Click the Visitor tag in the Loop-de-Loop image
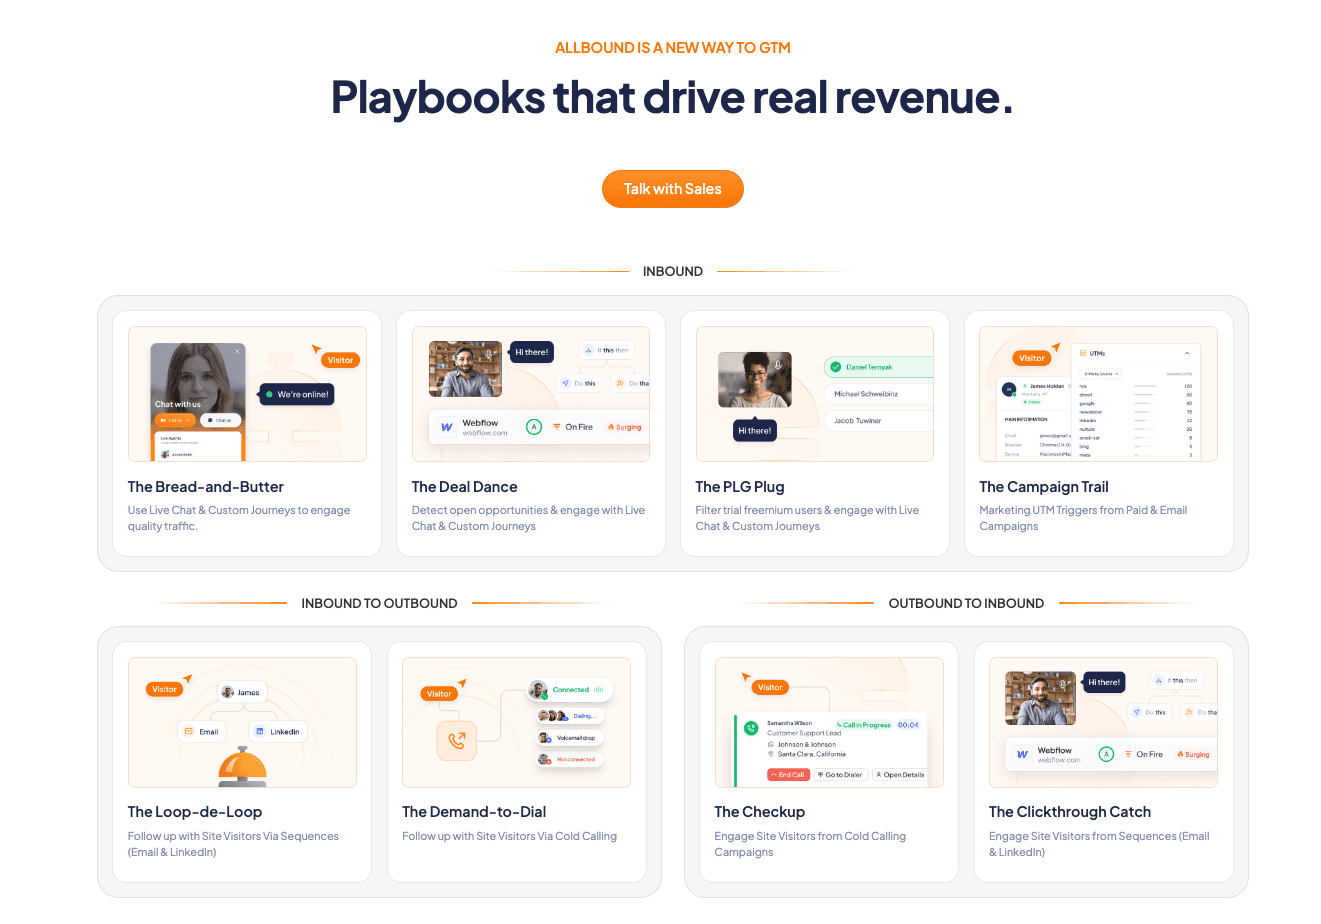The image size is (1321, 924). [164, 689]
